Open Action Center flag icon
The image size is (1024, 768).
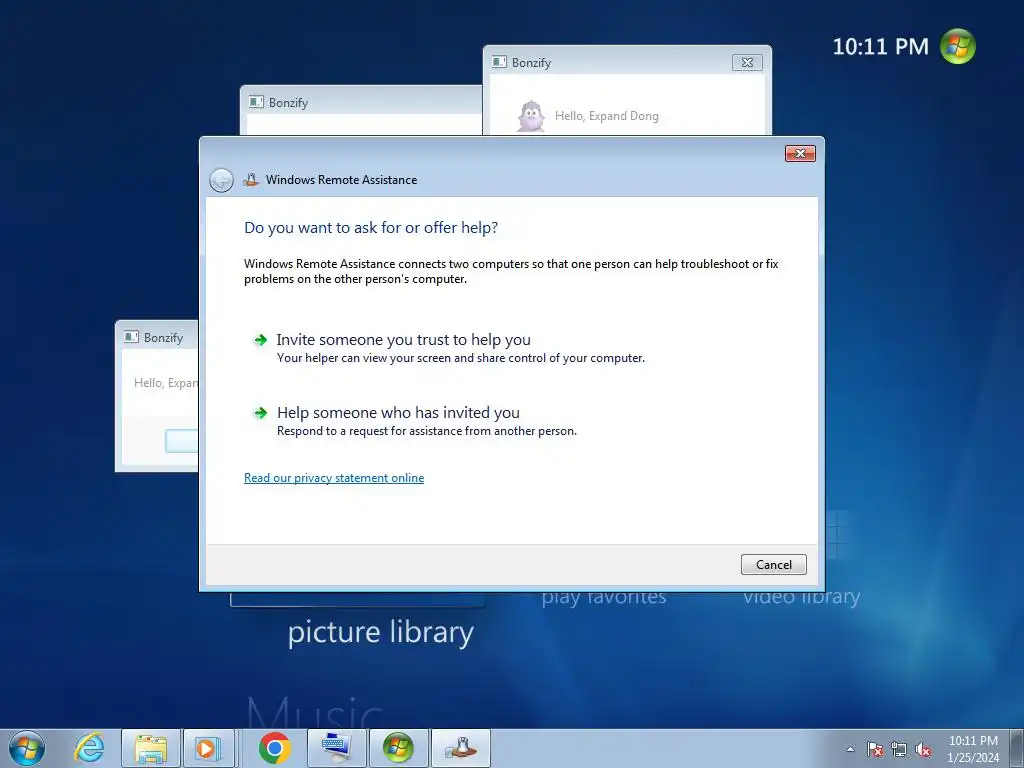pos(875,749)
